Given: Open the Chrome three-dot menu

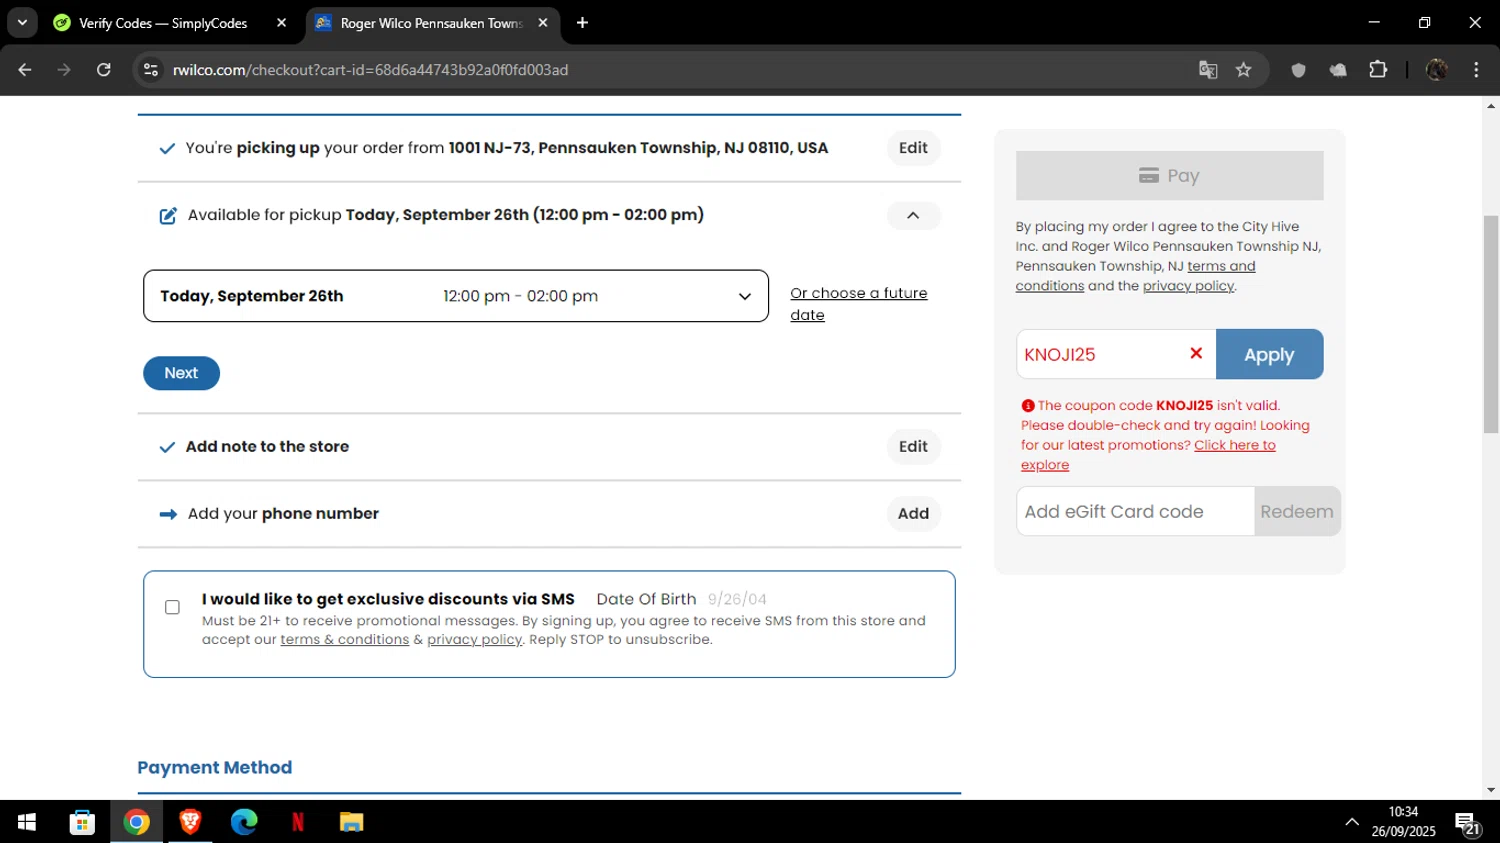Looking at the screenshot, I should [1476, 70].
